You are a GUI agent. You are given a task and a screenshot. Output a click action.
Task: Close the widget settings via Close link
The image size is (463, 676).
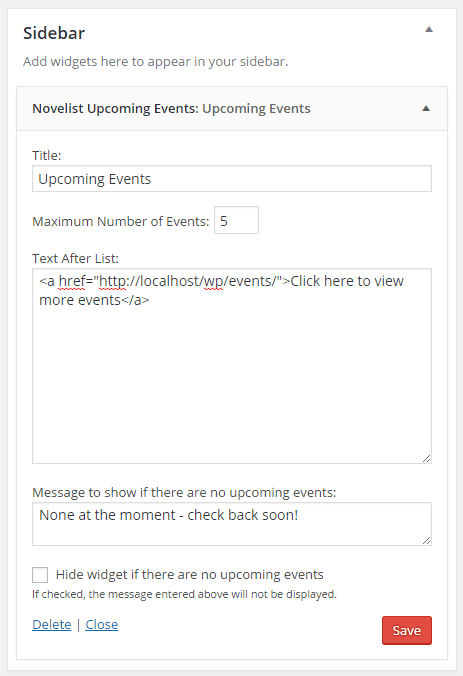(x=102, y=624)
